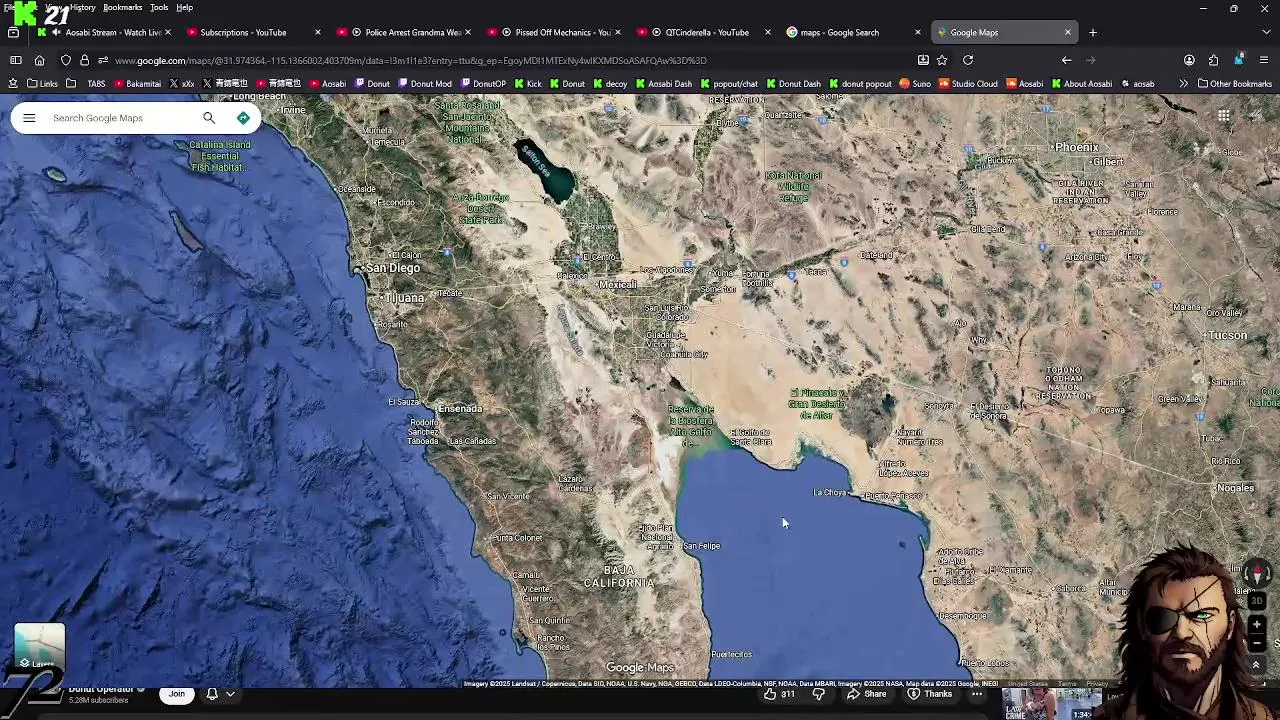Switch map type via Layers thumbnail
Viewport: 1280px width, 720px height.
pos(40,647)
